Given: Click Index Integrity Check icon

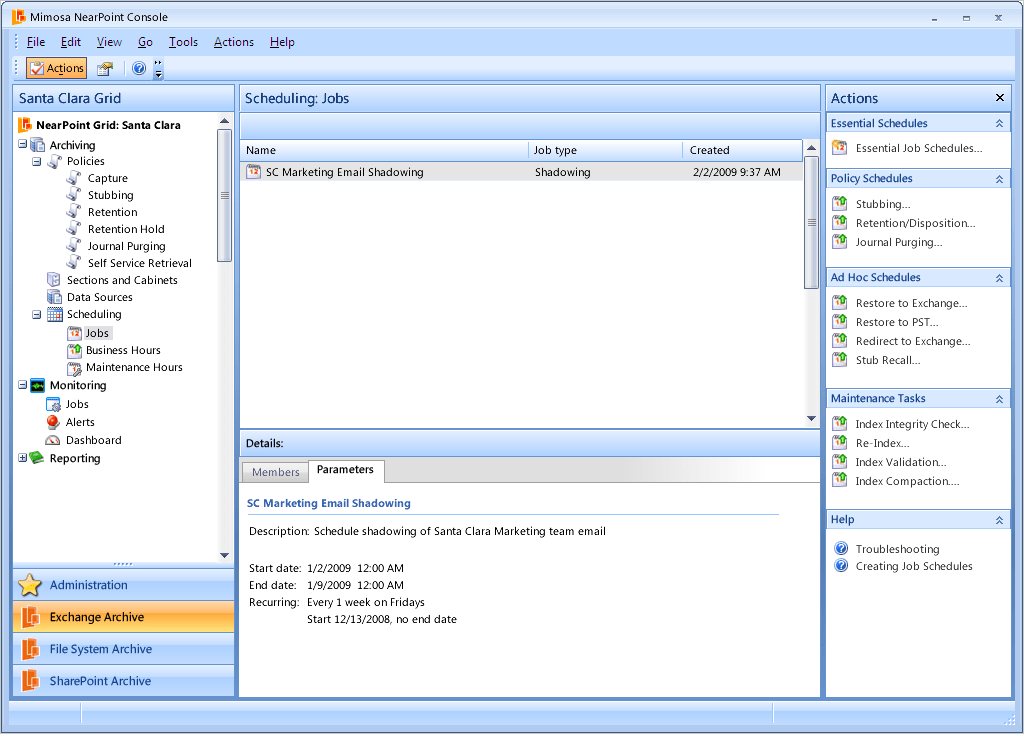Looking at the screenshot, I should (840, 423).
